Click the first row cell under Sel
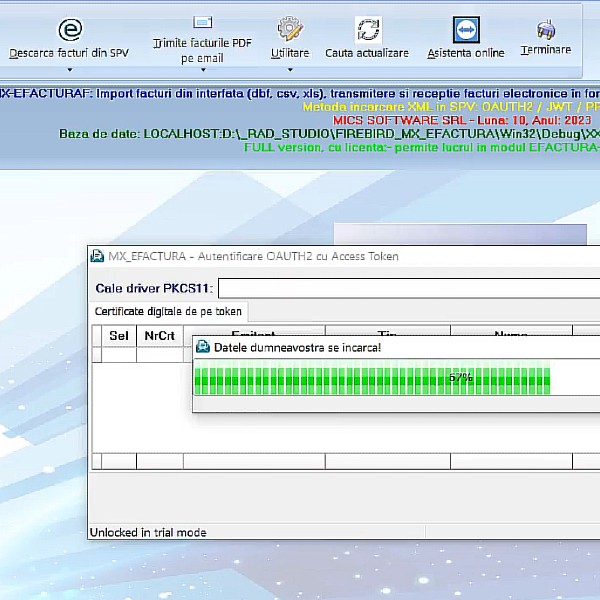 (x=119, y=355)
